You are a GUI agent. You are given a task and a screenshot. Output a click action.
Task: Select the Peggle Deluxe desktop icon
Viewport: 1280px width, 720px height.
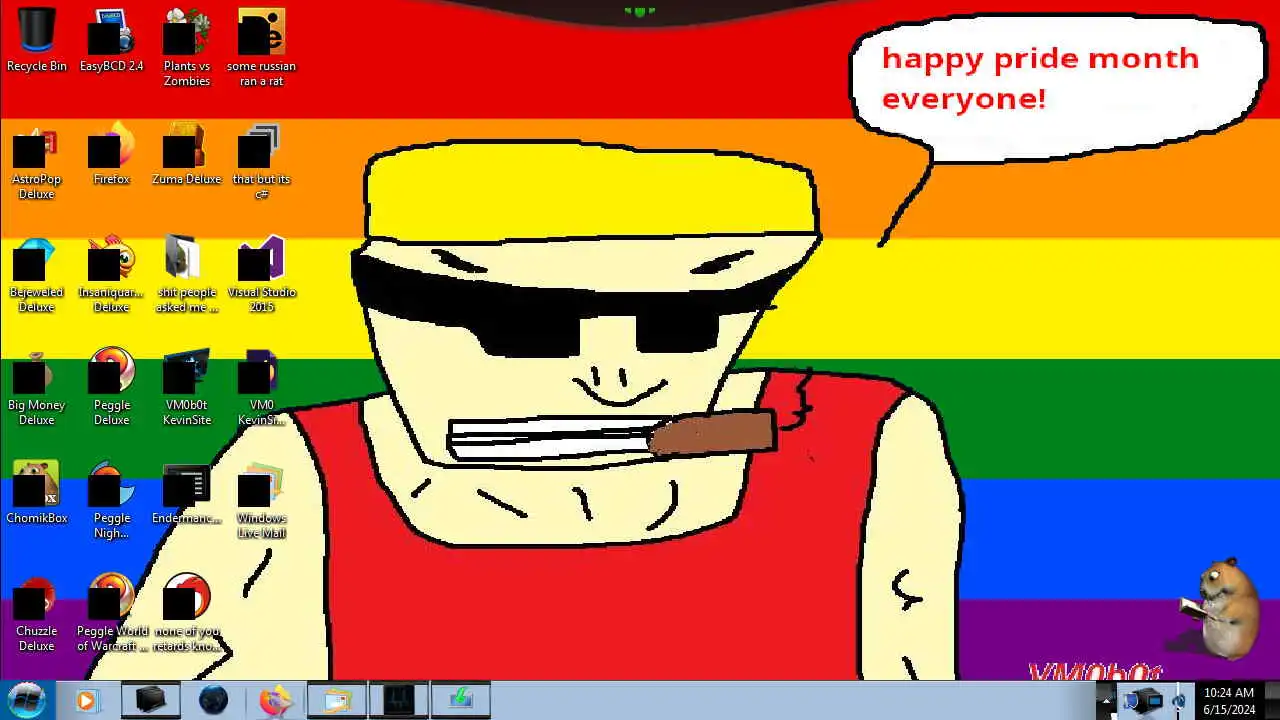111,386
